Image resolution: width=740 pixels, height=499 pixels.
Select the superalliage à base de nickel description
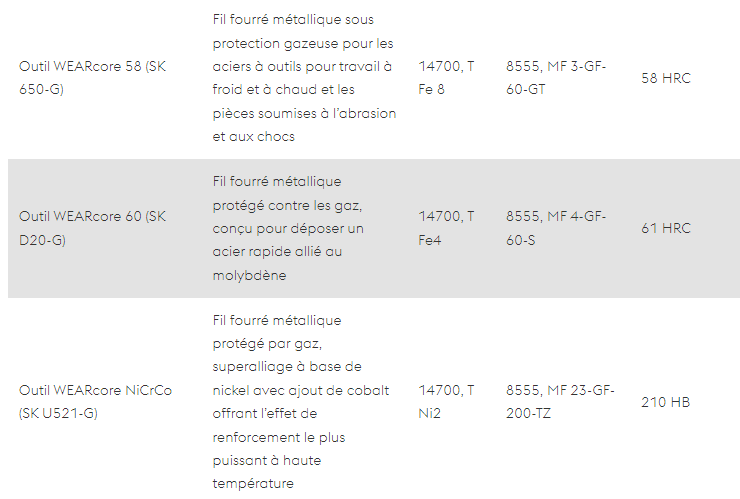point(301,402)
